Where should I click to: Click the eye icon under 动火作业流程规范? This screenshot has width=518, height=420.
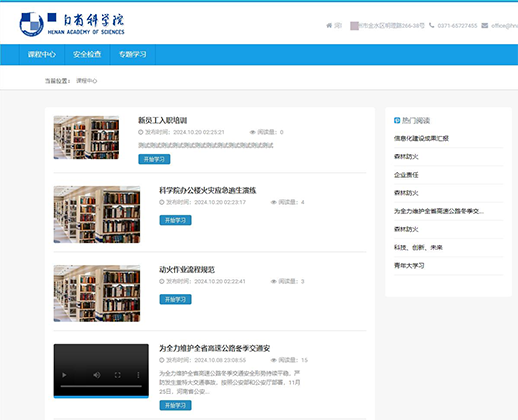[274, 281]
